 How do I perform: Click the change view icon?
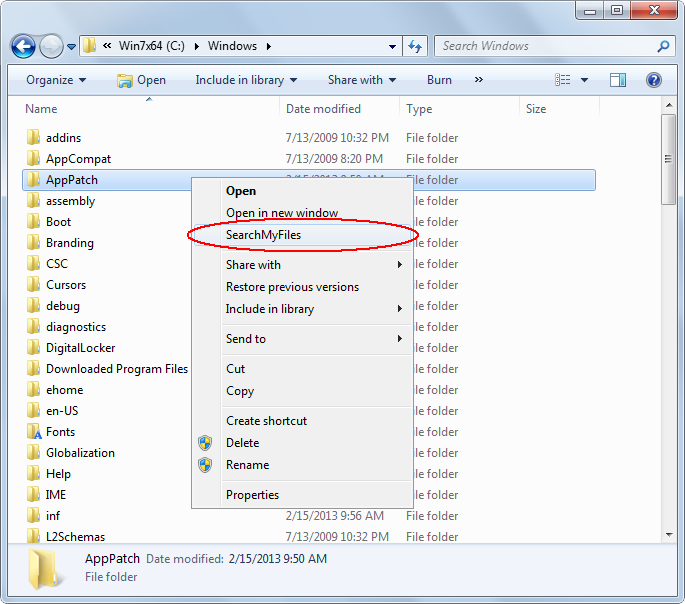coord(563,80)
